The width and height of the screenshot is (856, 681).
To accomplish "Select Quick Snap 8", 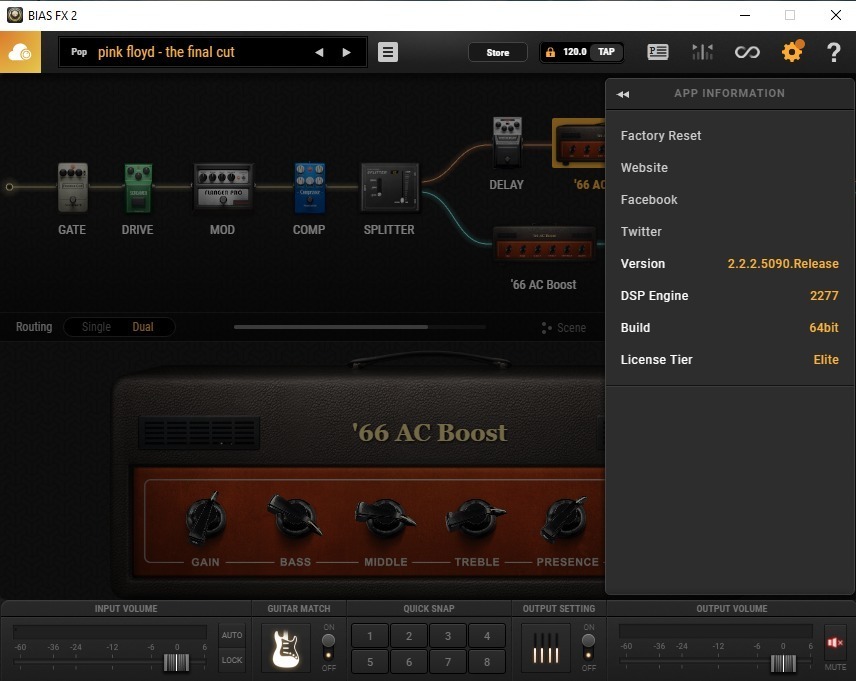I will tap(487, 662).
